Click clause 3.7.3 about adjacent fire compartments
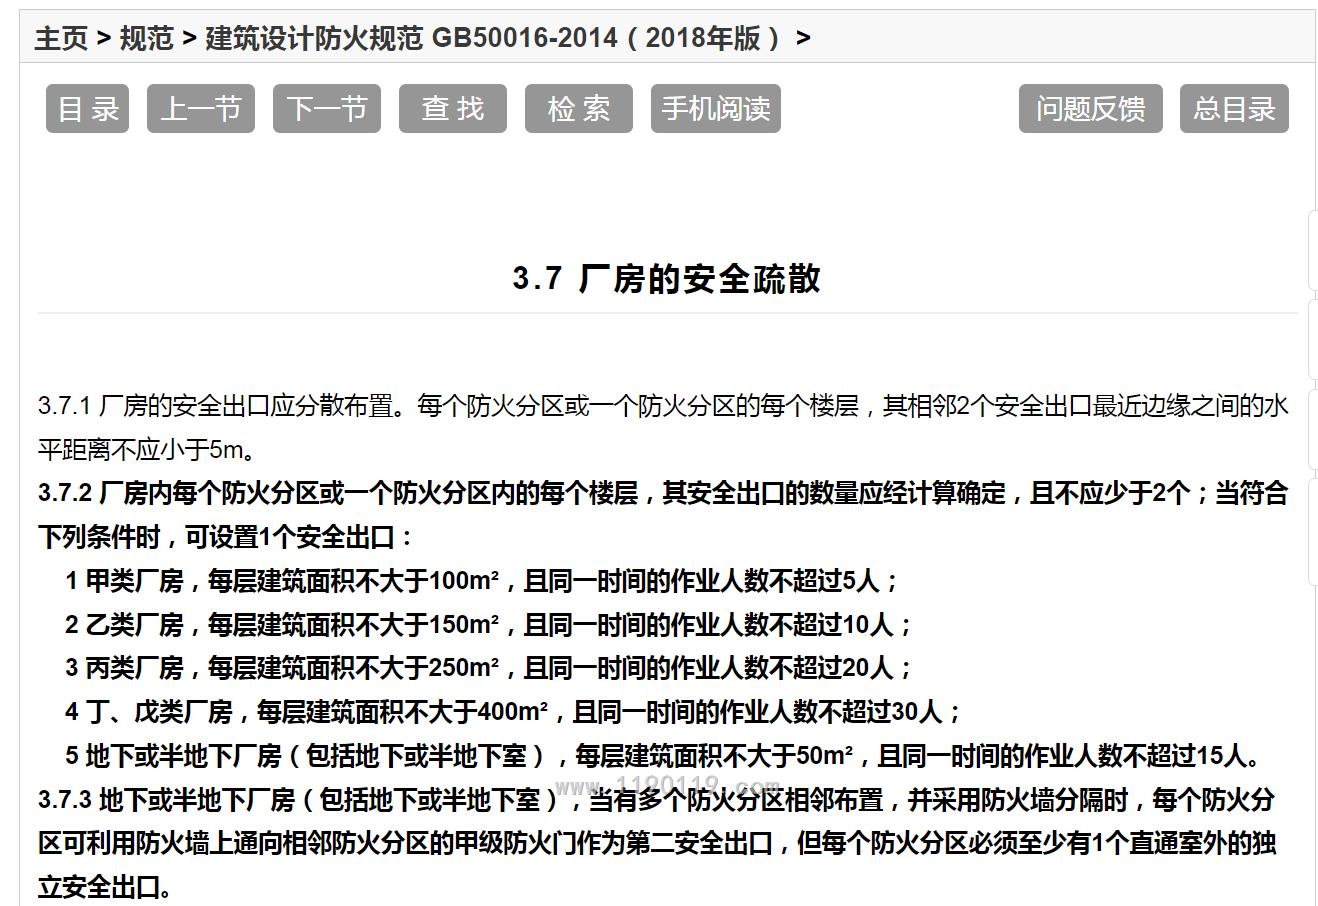Image resolution: width=1318 pixels, height=906 pixels. (x=656, y=801)
